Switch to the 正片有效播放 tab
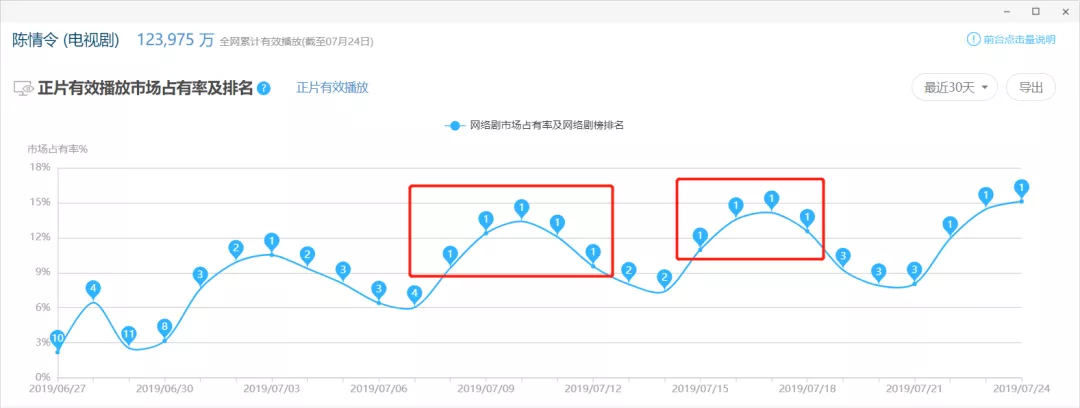Viewport: 1080px width, 408px height. click(x=332, y=88)
